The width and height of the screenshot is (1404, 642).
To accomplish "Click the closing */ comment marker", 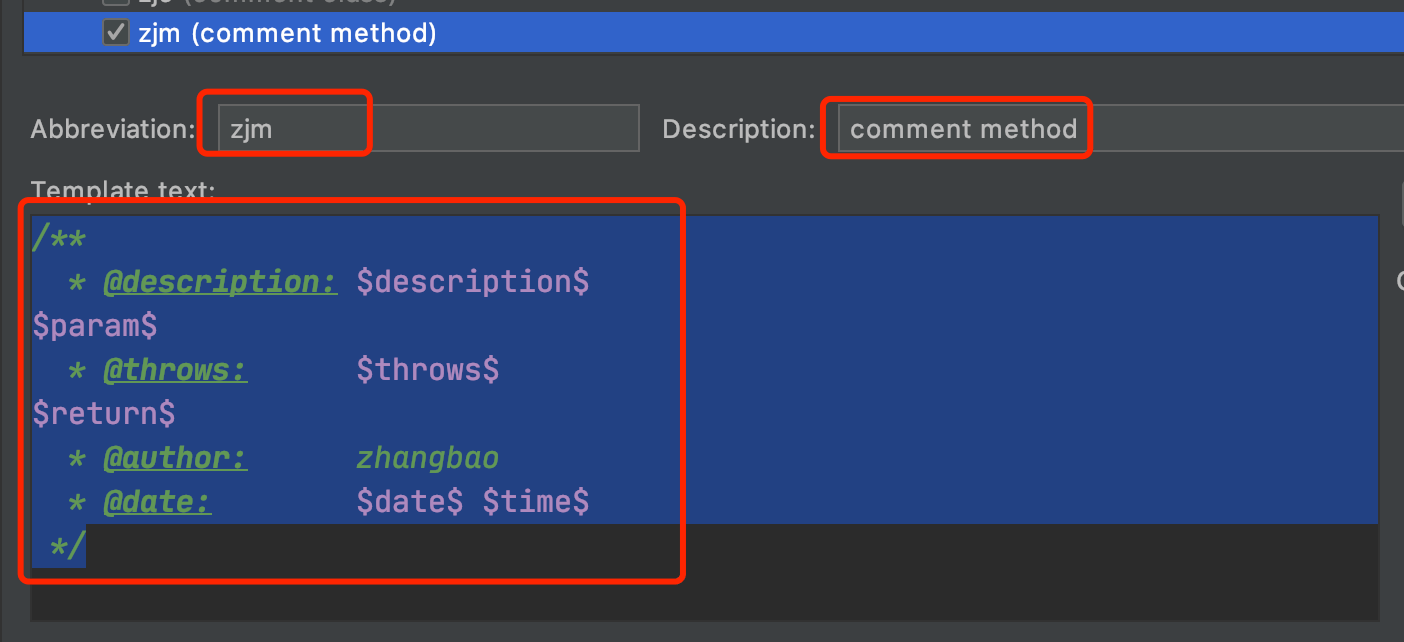I will pyautogui.click(x=68, y=546).
